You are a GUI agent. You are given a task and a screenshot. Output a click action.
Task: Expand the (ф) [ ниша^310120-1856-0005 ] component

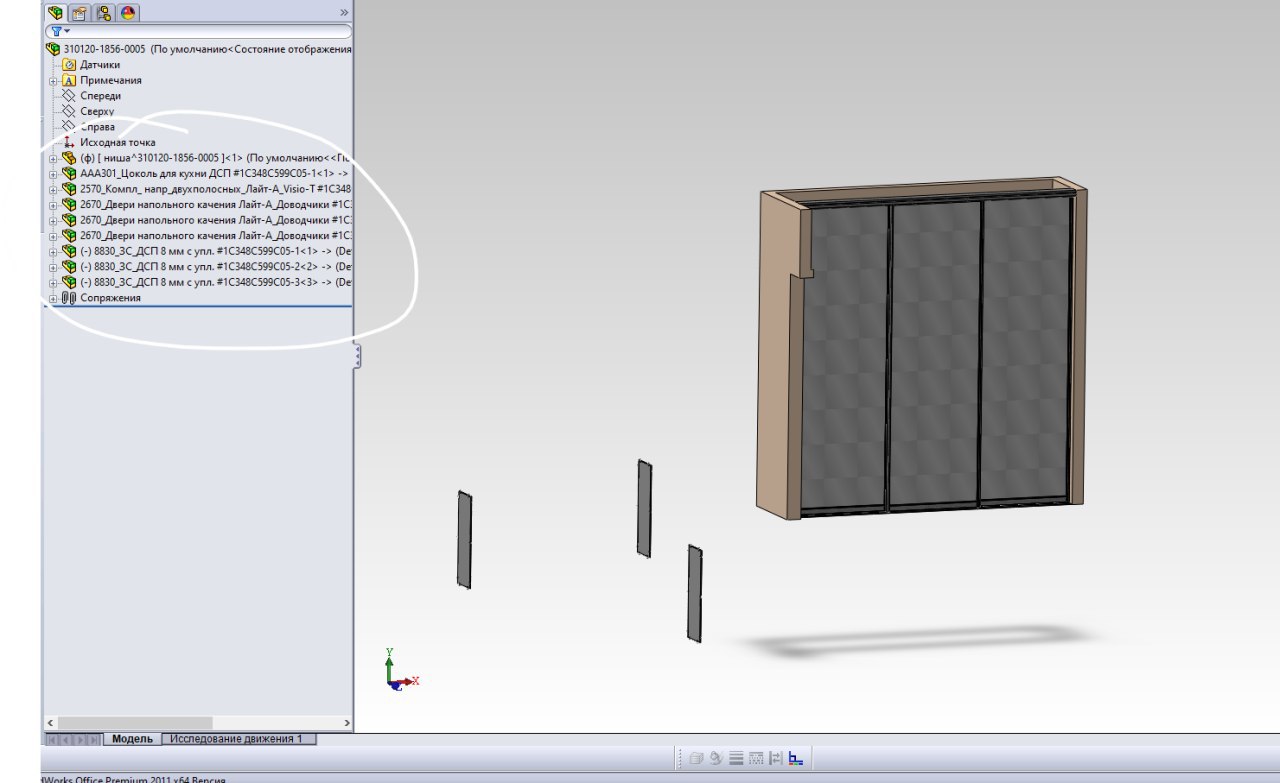tap(52, 158)
